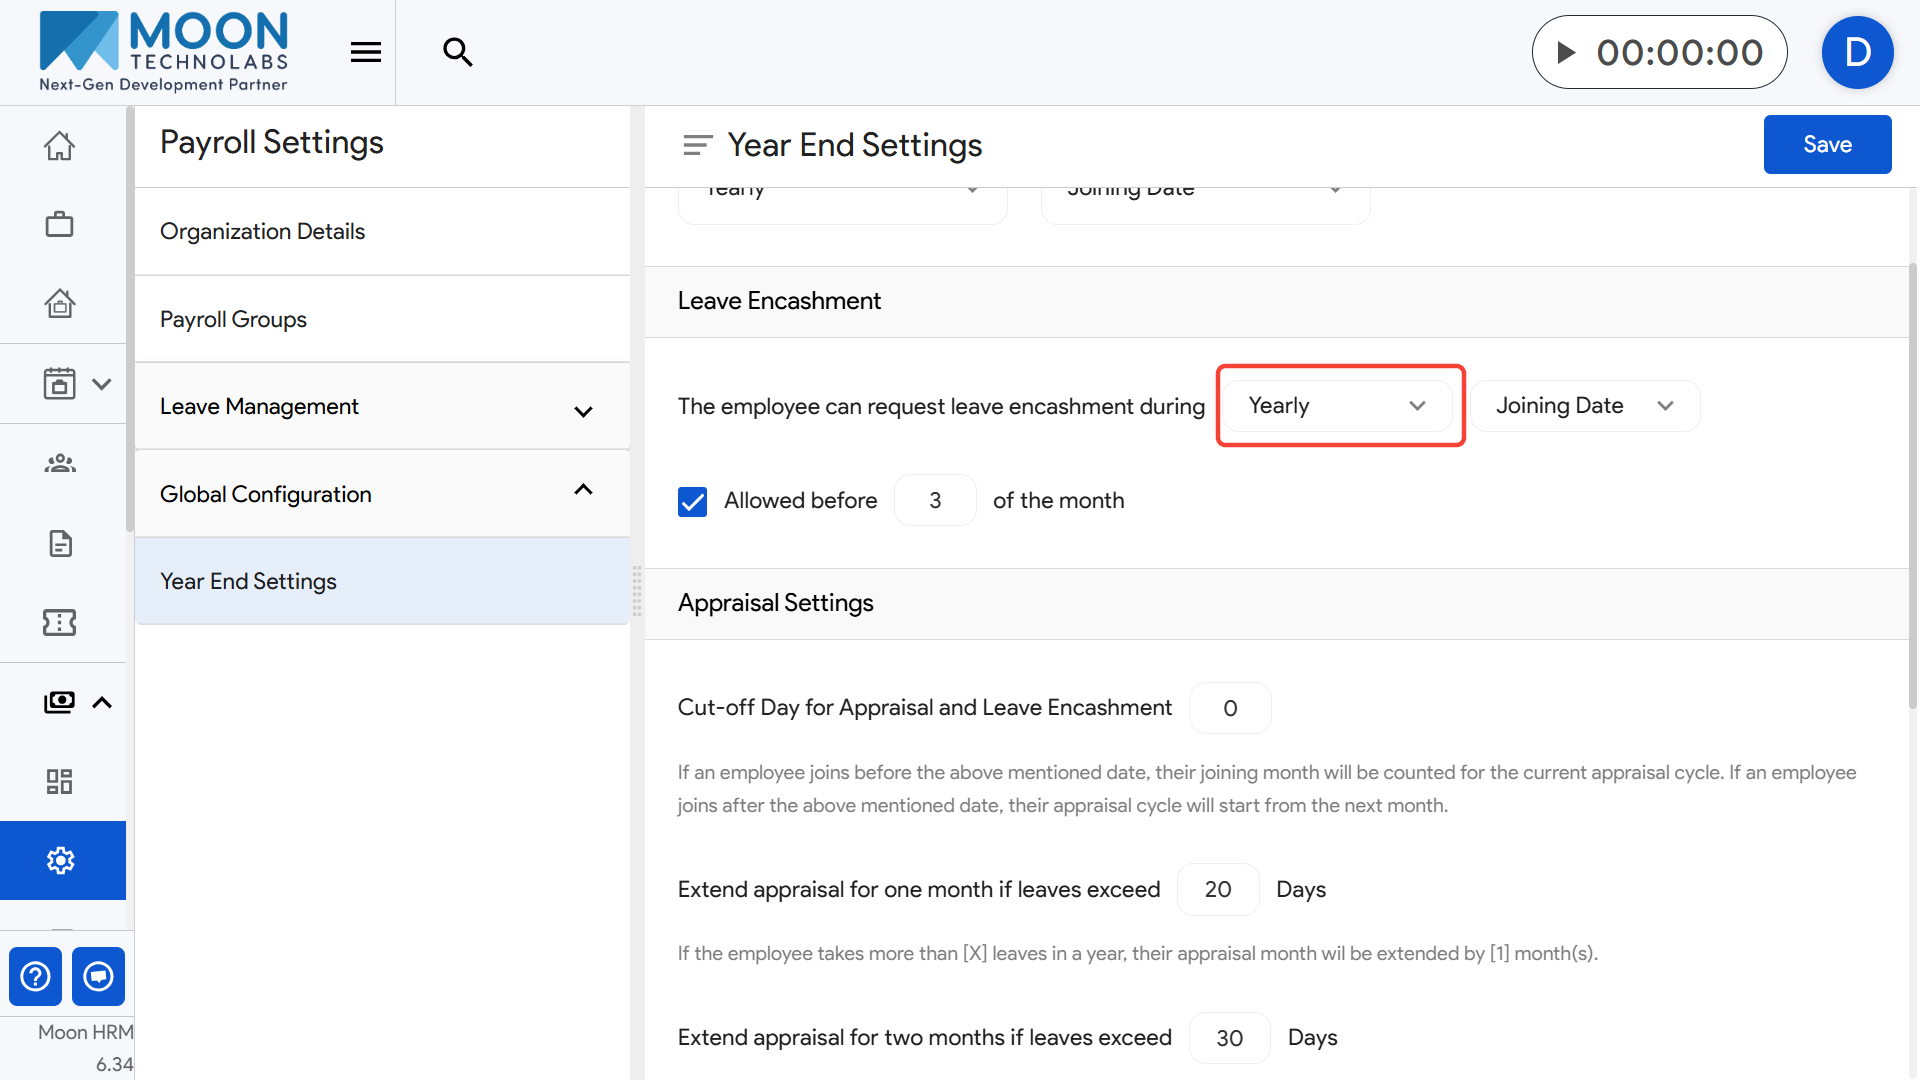Click the Save button
1920x1080 pixels.
tap(1827, 145)
